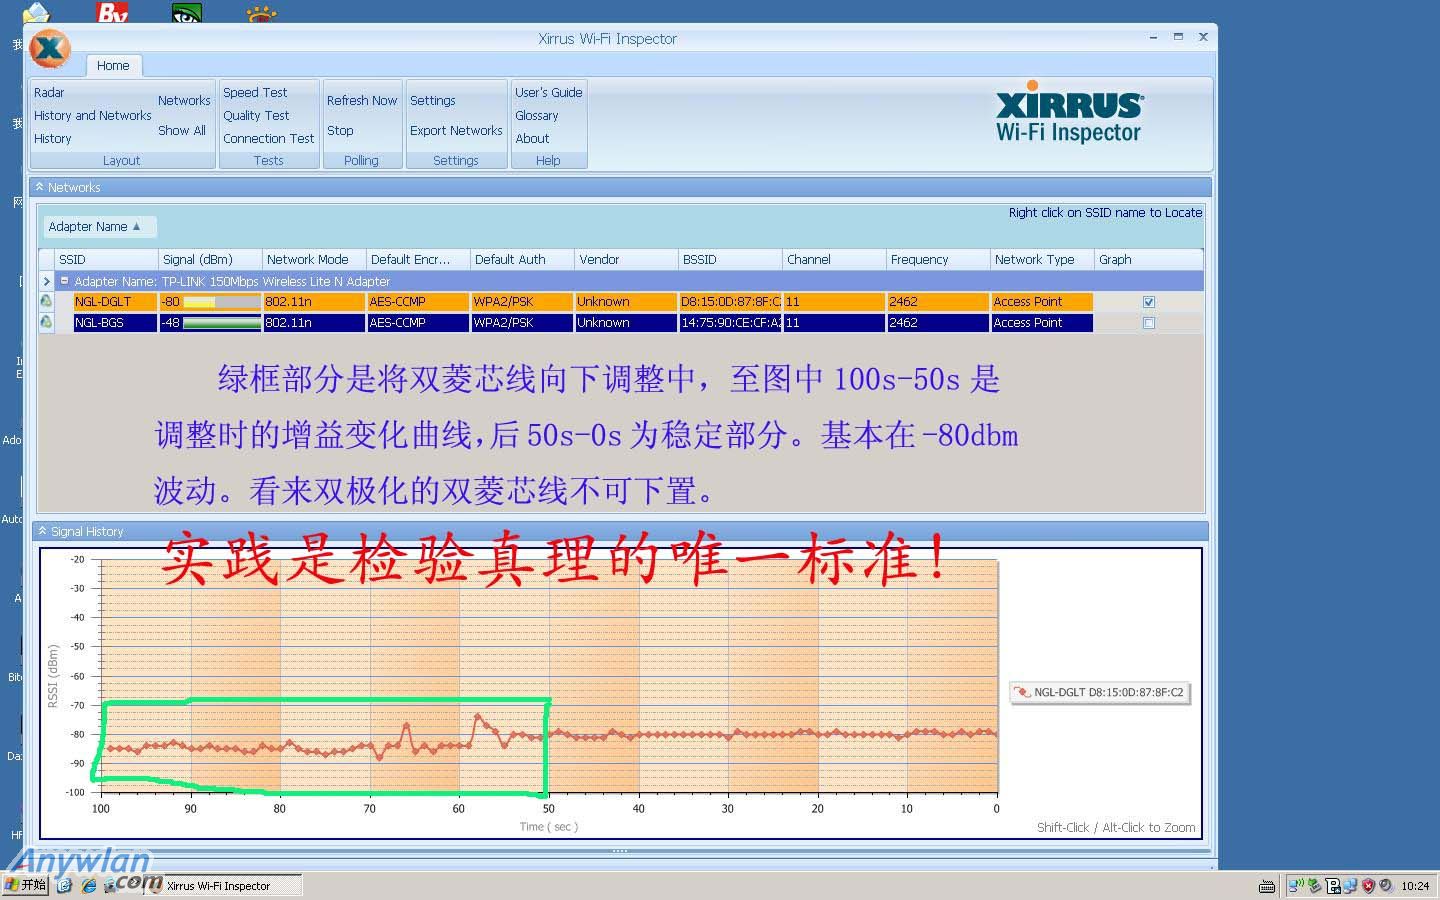The width and height of the screenshot is (1440, 900).
Task: Open the wireless network tray icon
Action: (1296, 885)
